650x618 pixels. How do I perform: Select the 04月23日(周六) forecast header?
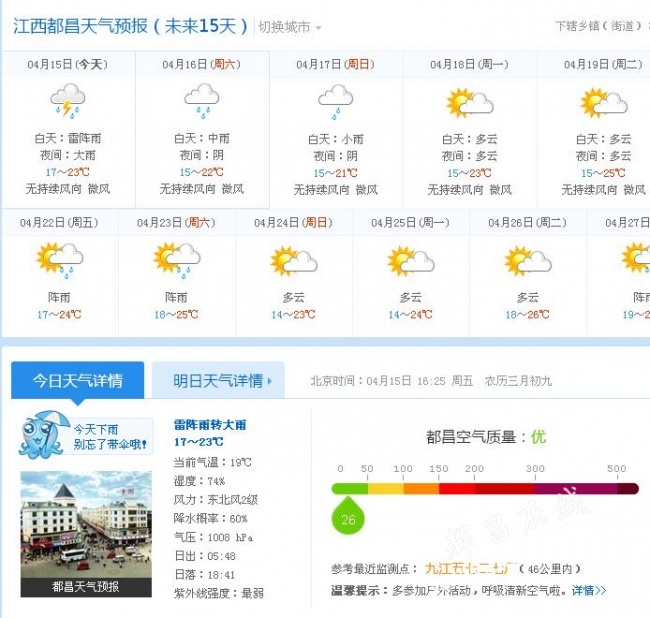click(x=177, y=223)
